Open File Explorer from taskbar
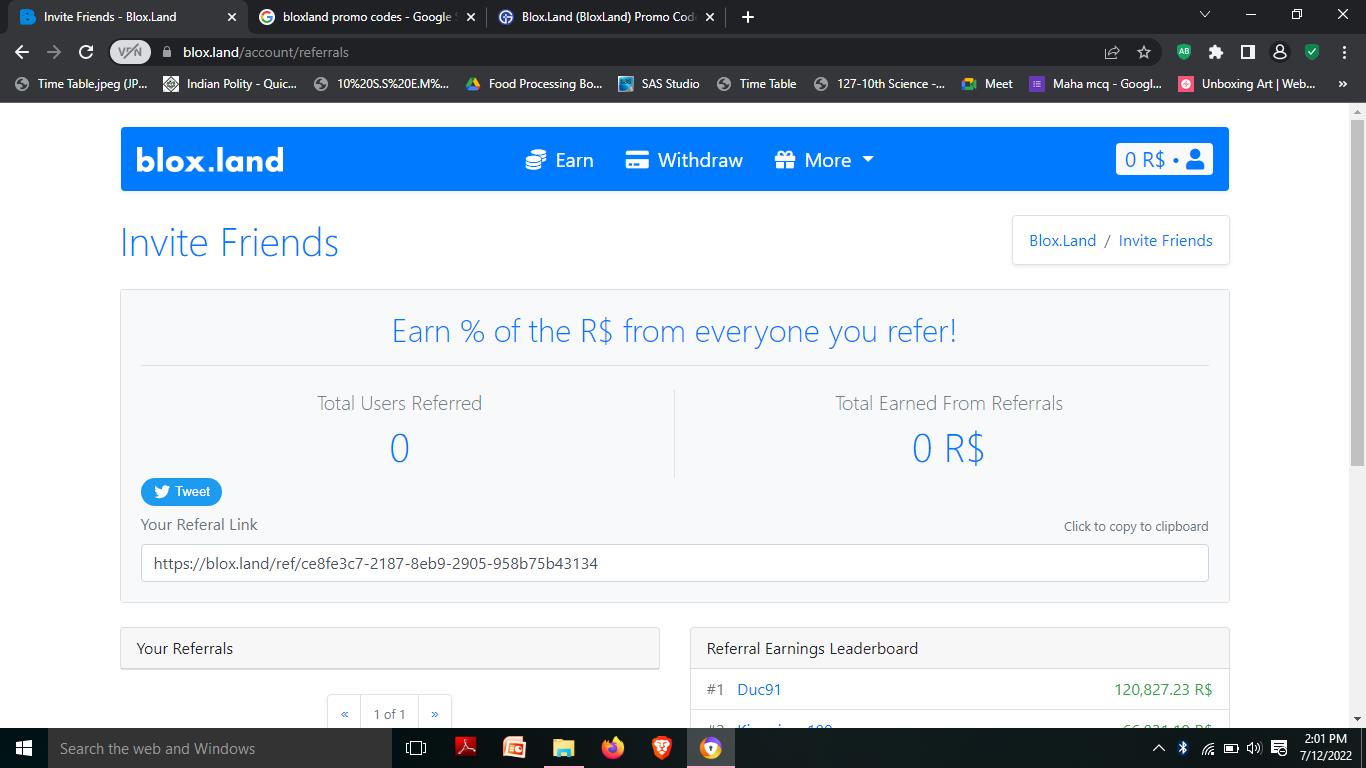The width and height of the screenshot is (1366, 768). (x=563, y=748)
